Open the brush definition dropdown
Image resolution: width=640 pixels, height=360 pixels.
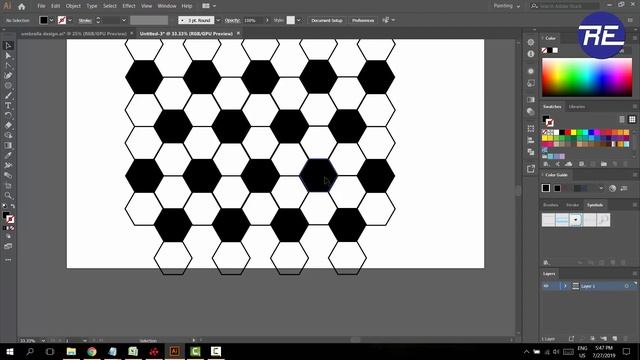(218, 20)
